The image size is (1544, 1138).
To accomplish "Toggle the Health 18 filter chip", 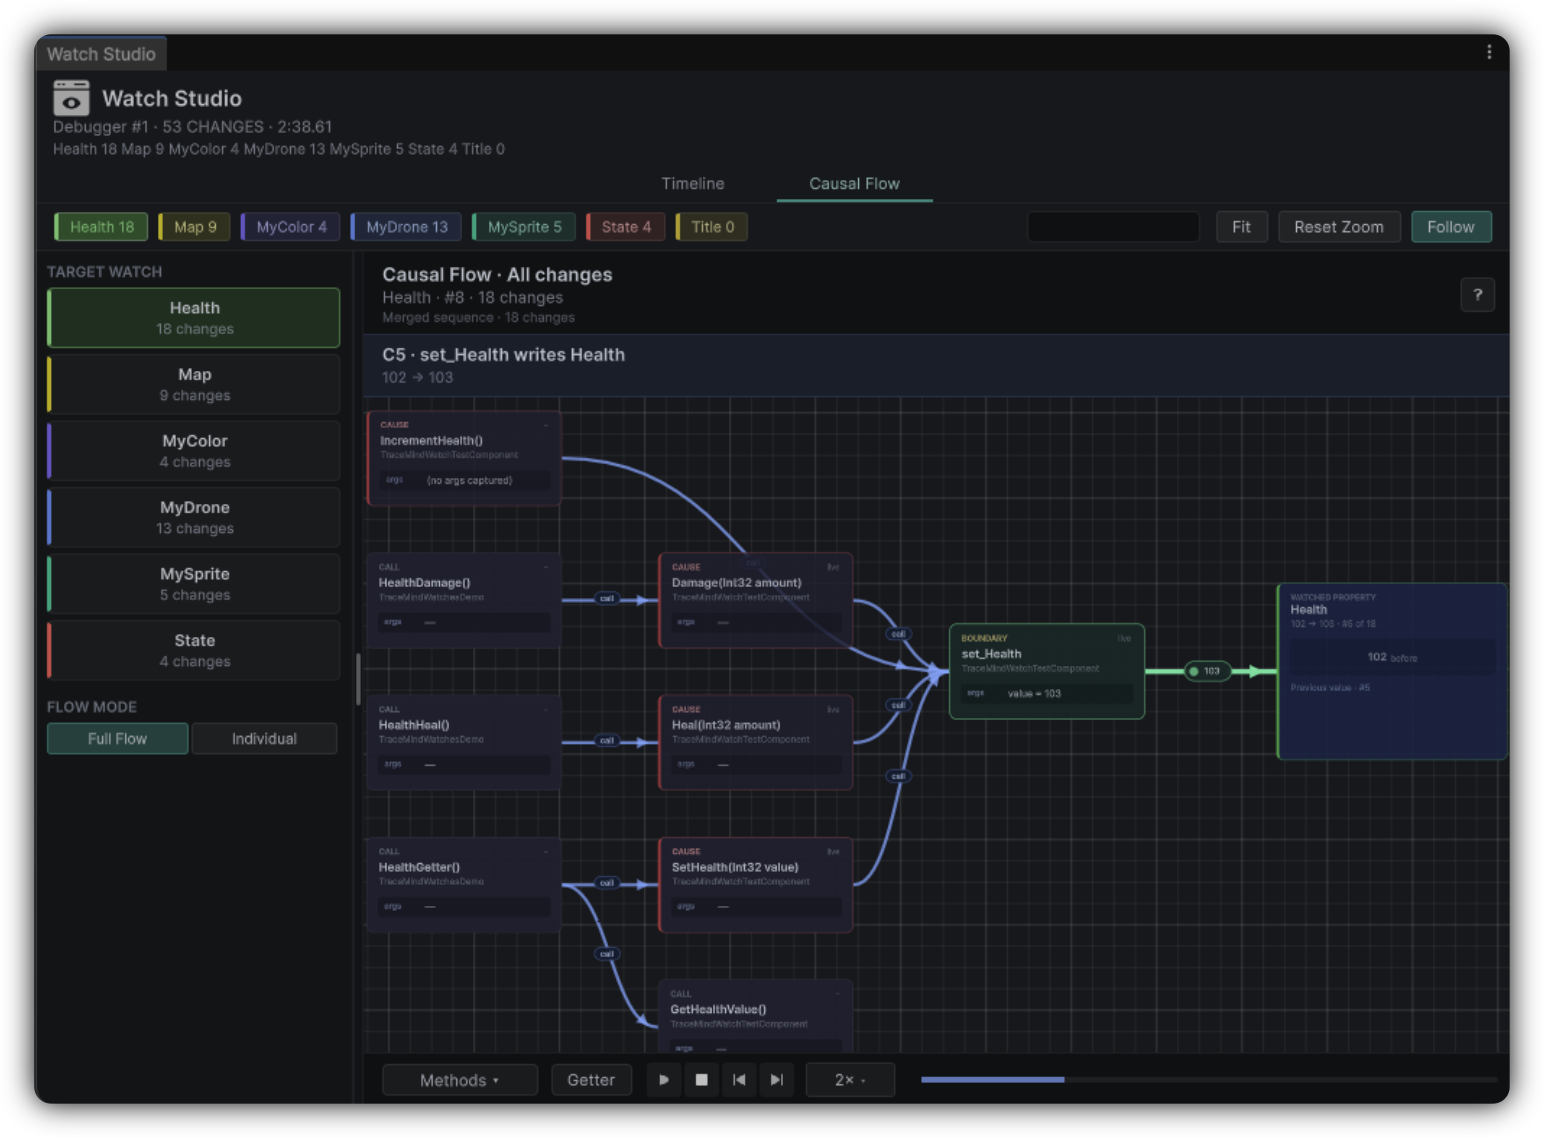I will pyautogui.click(x=101, y=227).
